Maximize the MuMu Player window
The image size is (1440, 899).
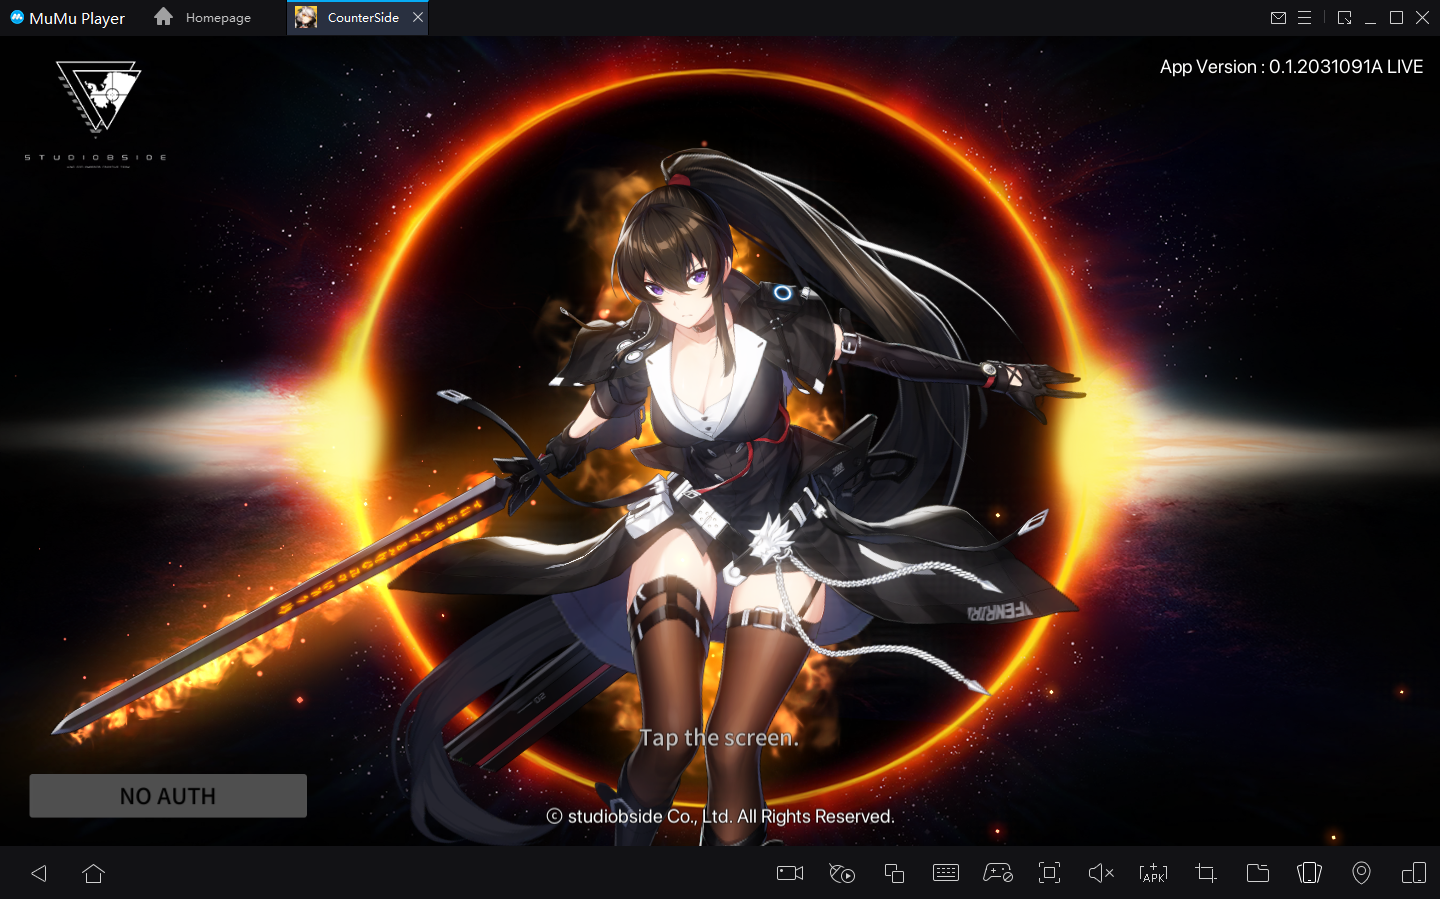[1396, 18]
